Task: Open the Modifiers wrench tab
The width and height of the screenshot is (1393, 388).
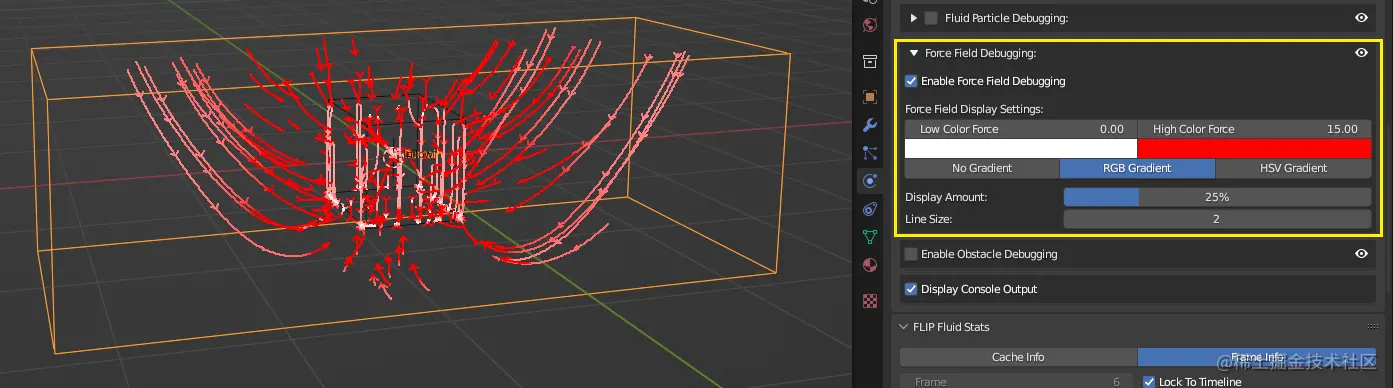Action: (869, 125)
